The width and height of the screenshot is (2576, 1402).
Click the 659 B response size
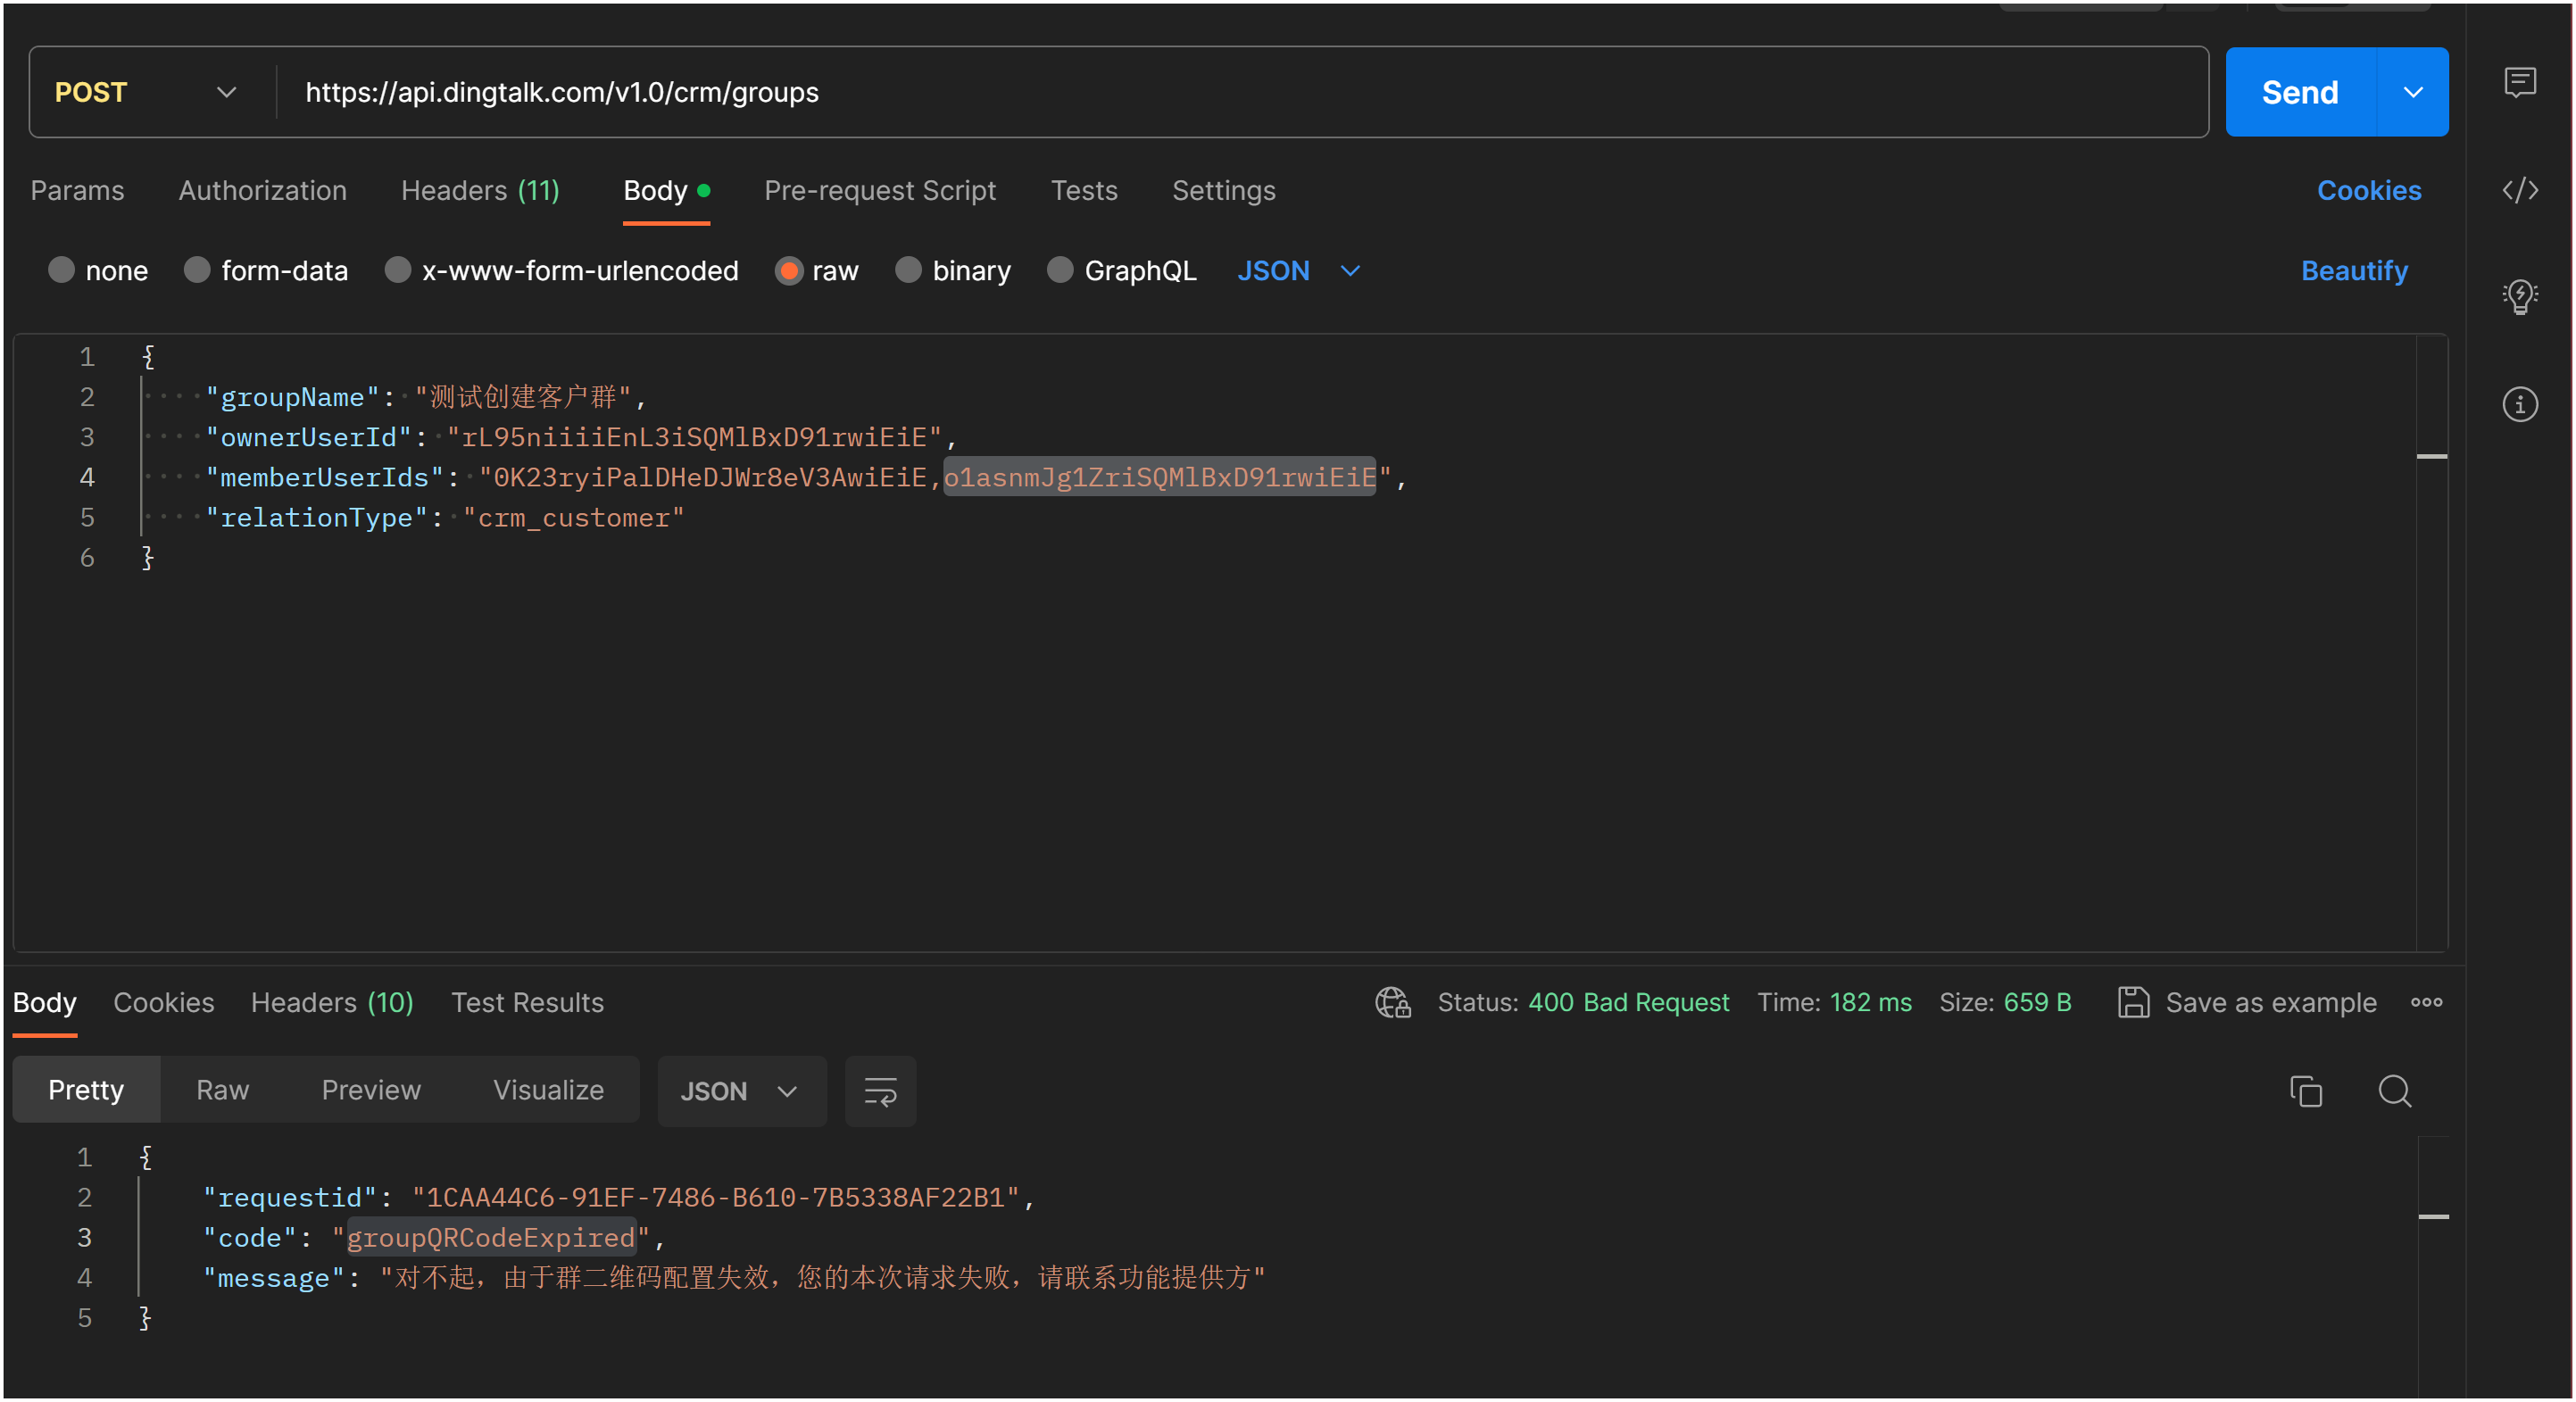click(2036, 1002)
